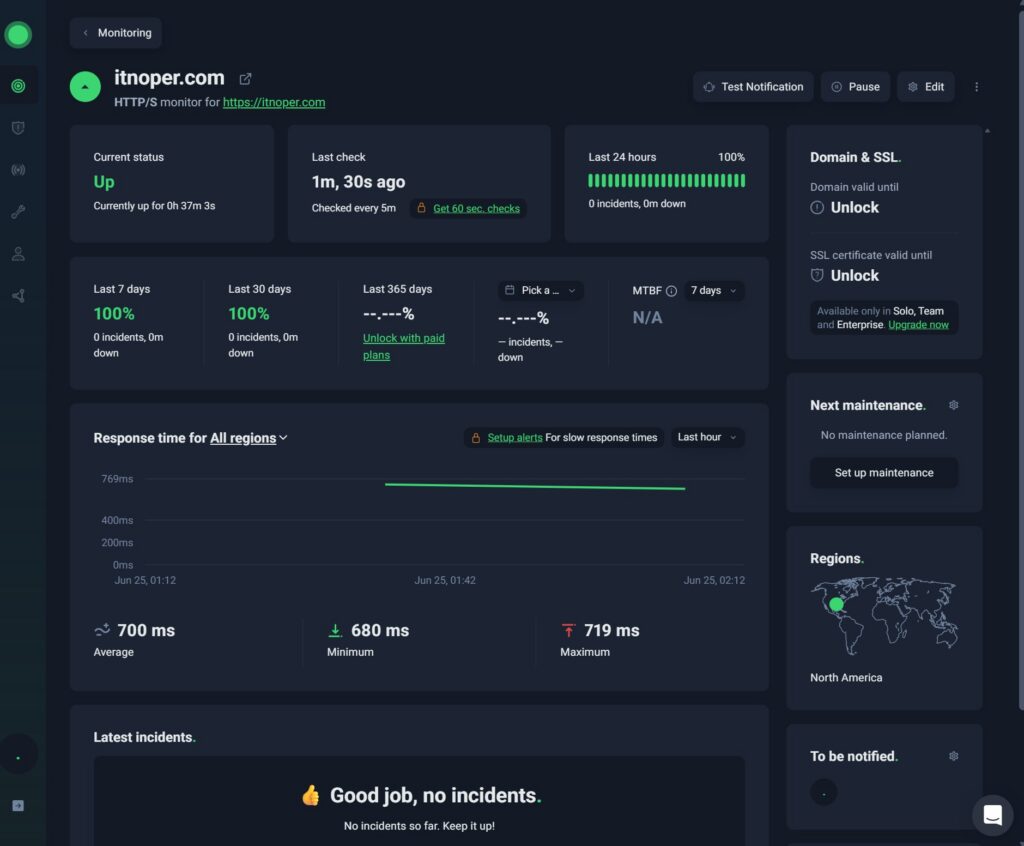Open the Incidents shield icon in sidebar

[x=18, y=128]
